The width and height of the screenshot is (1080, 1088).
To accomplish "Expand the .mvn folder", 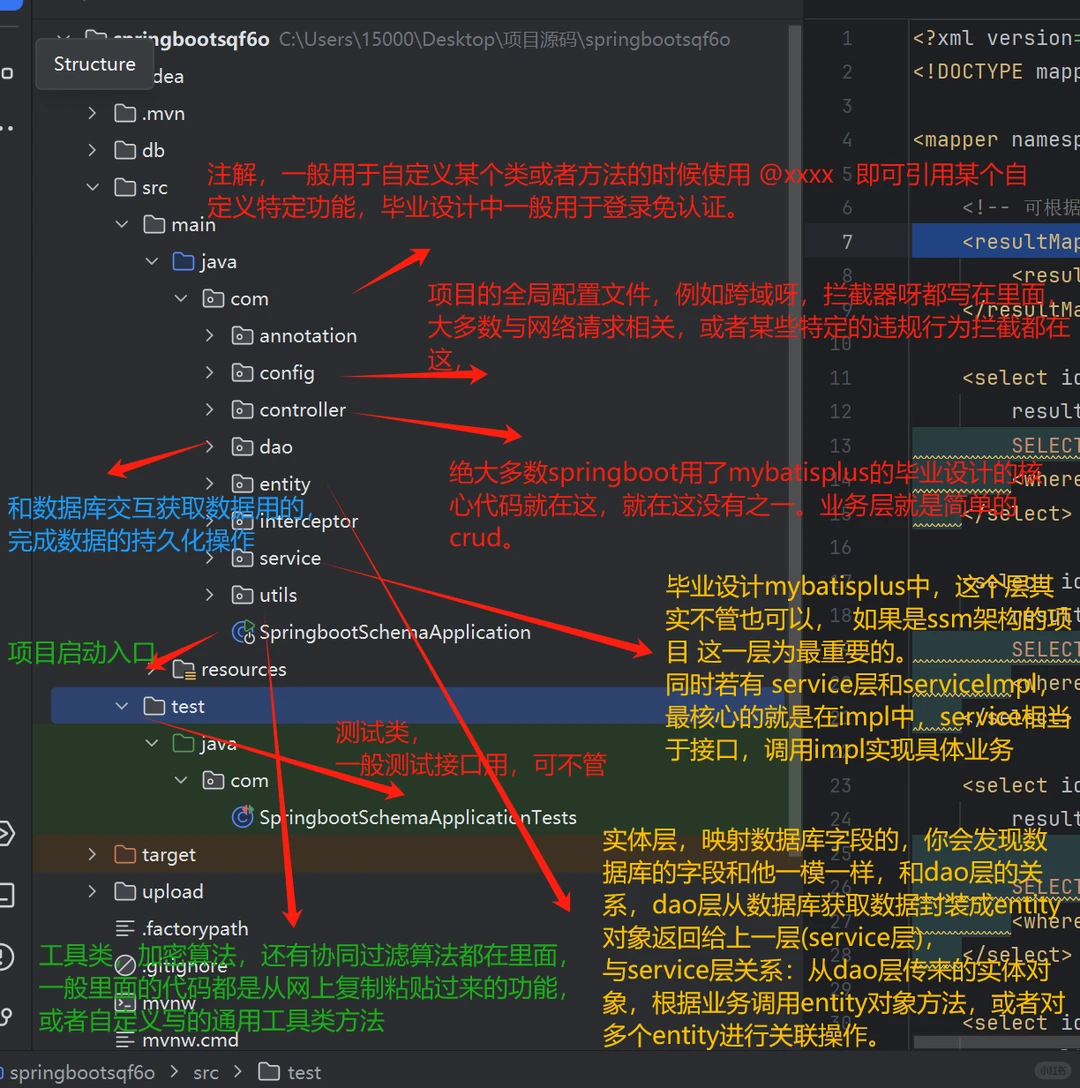I will pyautogui.click(x=90, y=113).
